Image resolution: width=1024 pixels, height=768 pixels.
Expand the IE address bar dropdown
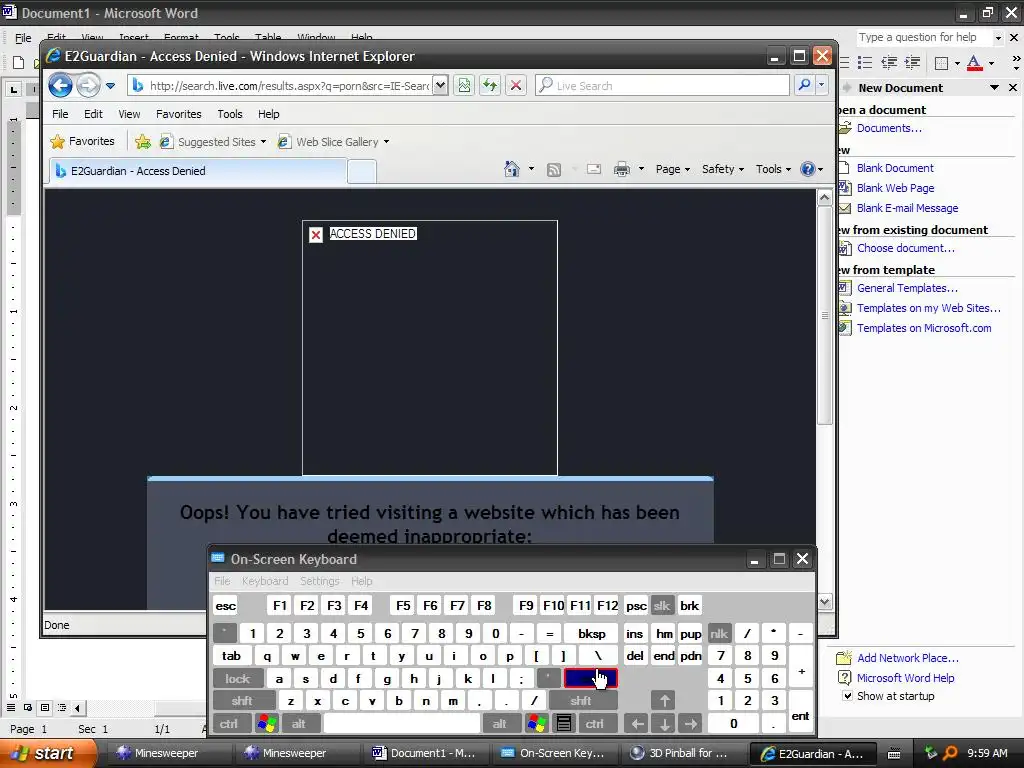pos(440,85)
